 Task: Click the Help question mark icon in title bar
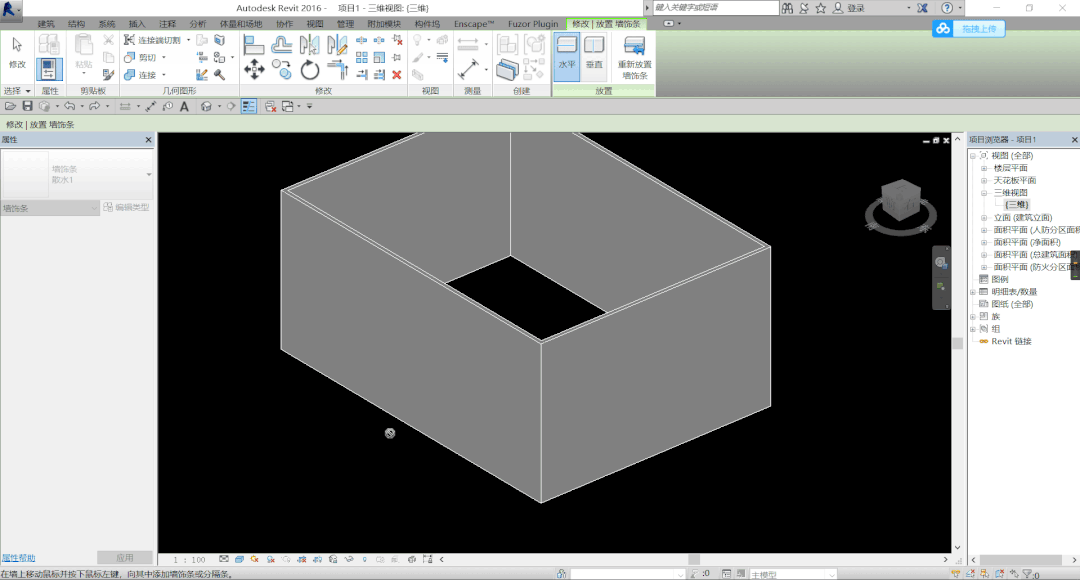pyautogui.click(x=947, y=8)
